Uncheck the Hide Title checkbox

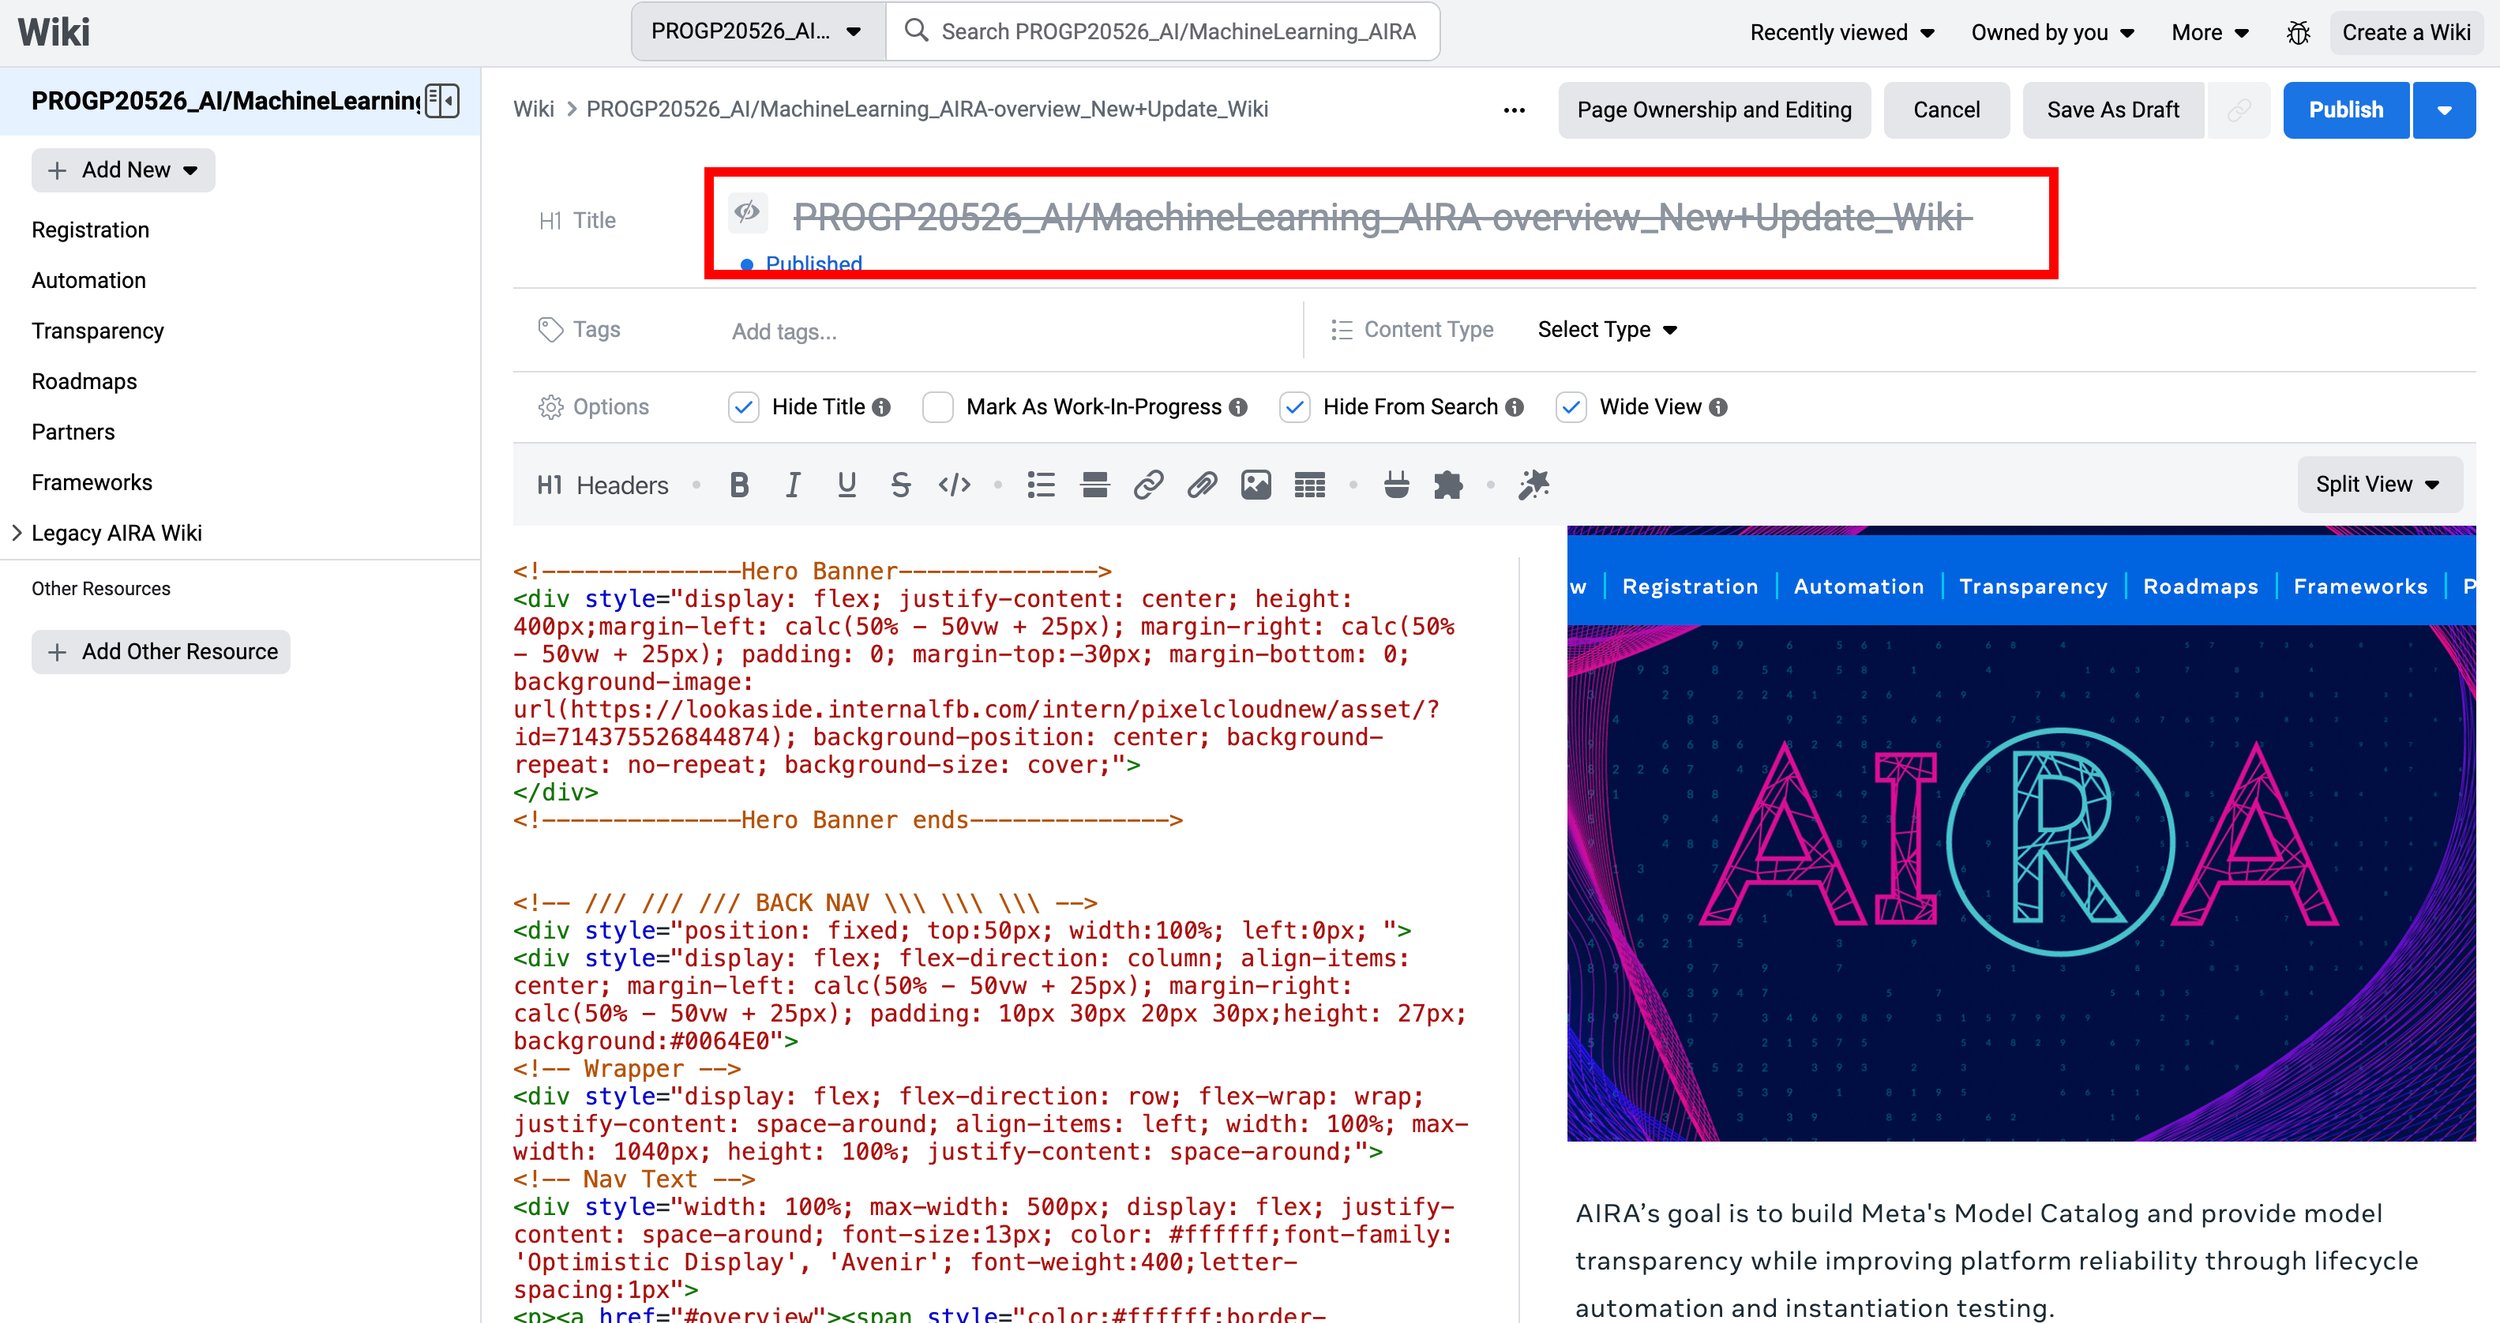click(x=743, y=407)
